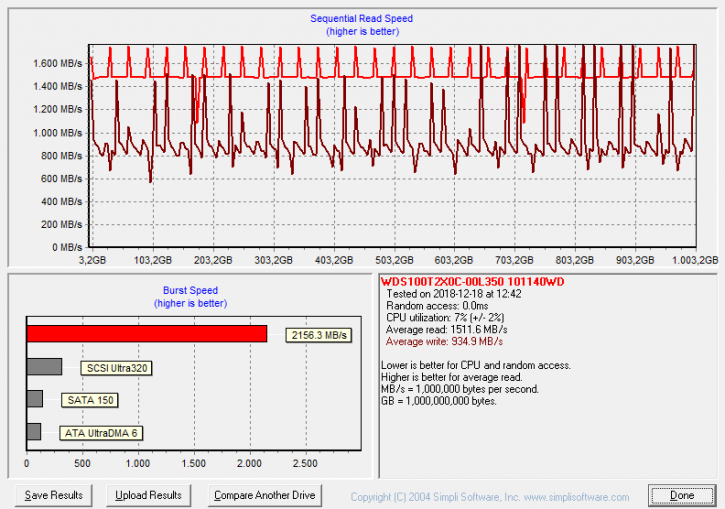Click the 'GB = 1,000,000,000 bytes' note
Image resolution: width=725 pixels, height=509 pixels.
[439, 401]
